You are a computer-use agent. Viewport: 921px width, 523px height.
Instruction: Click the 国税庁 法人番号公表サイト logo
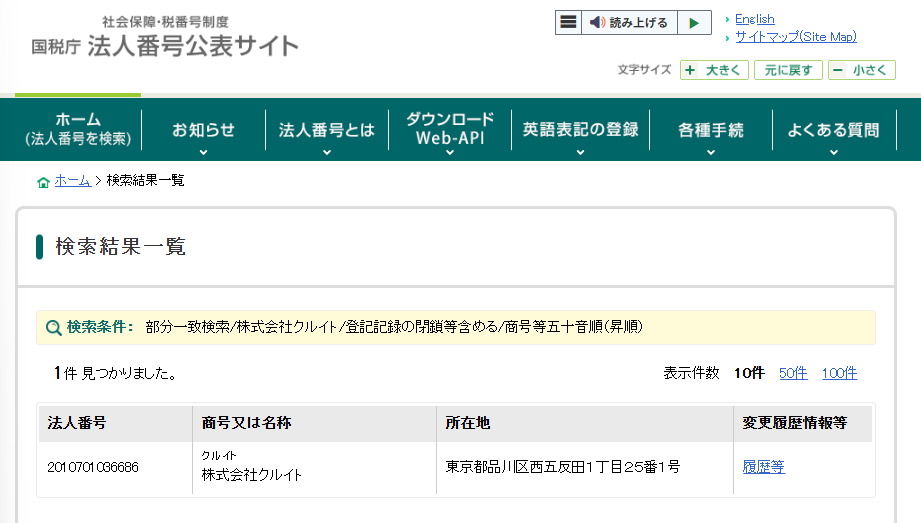[165, 37]
